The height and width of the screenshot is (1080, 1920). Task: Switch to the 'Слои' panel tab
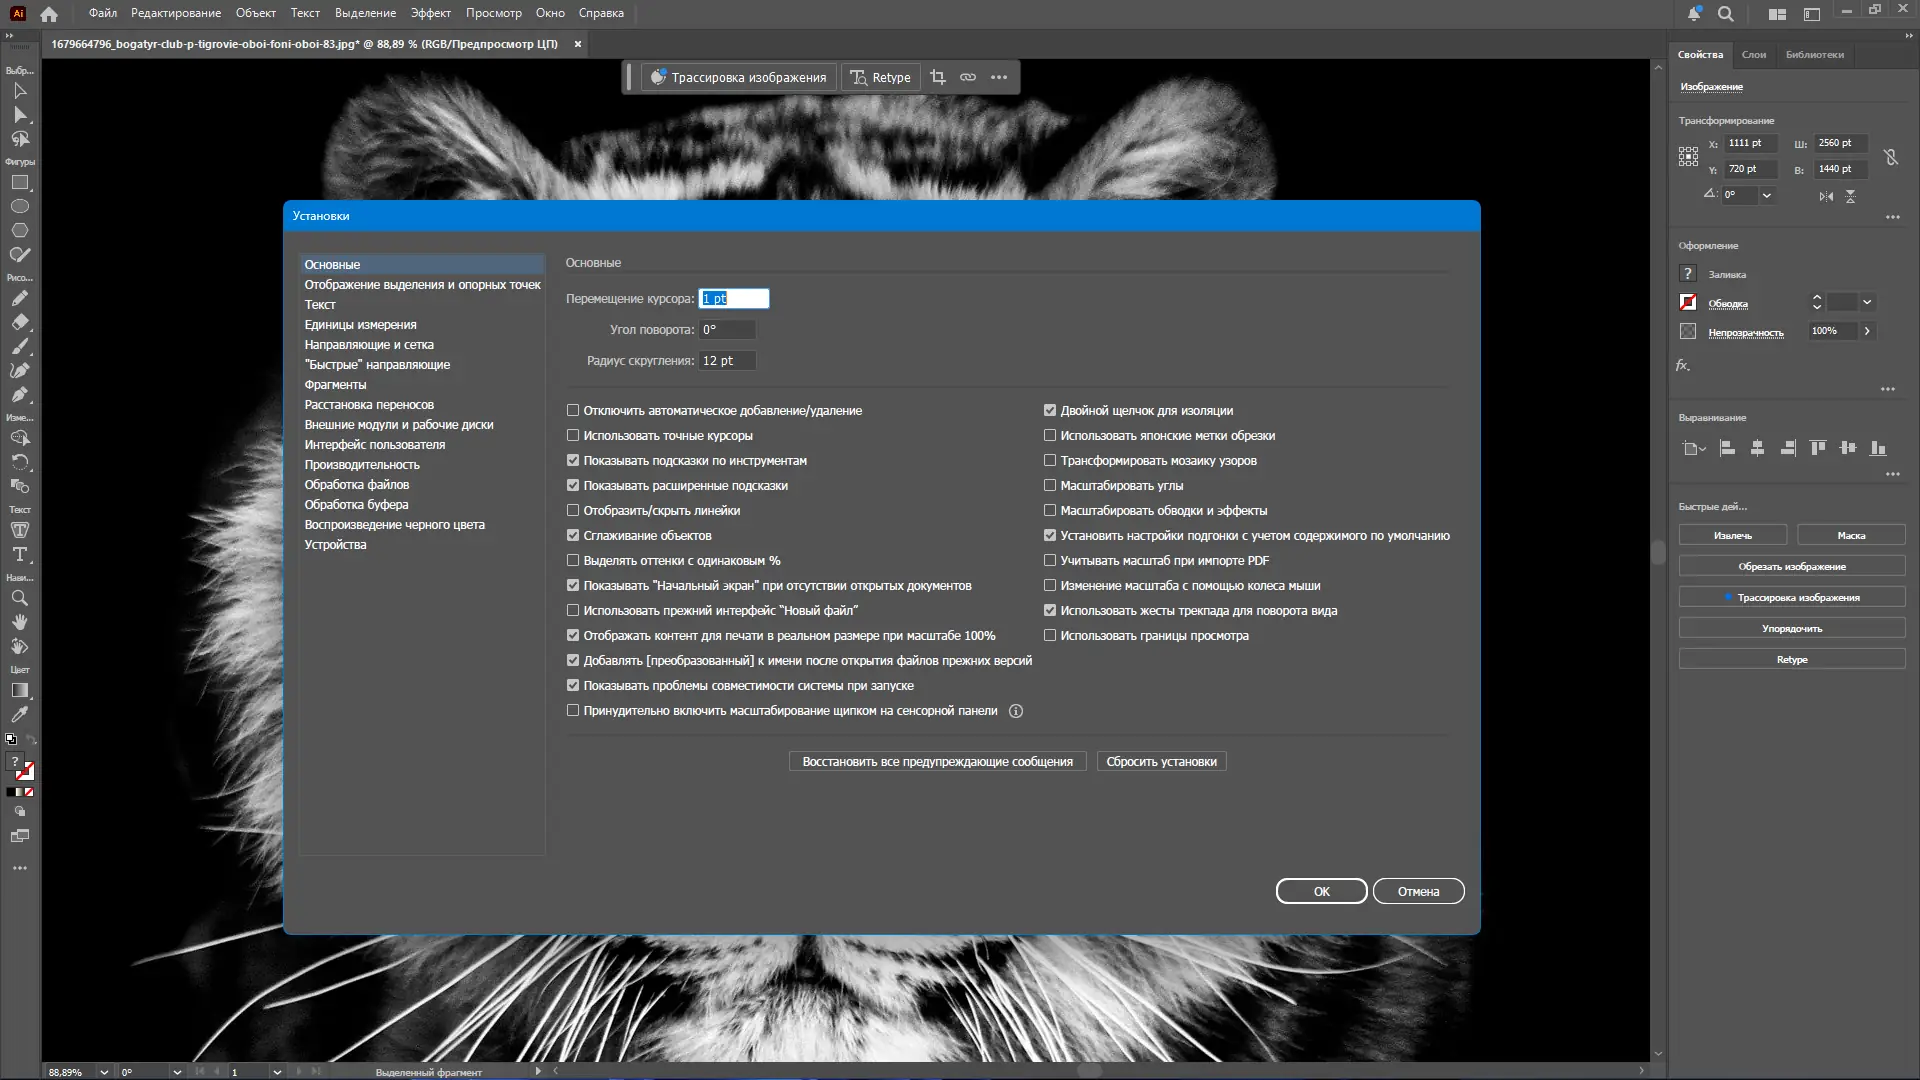[x=1753, y=55]
